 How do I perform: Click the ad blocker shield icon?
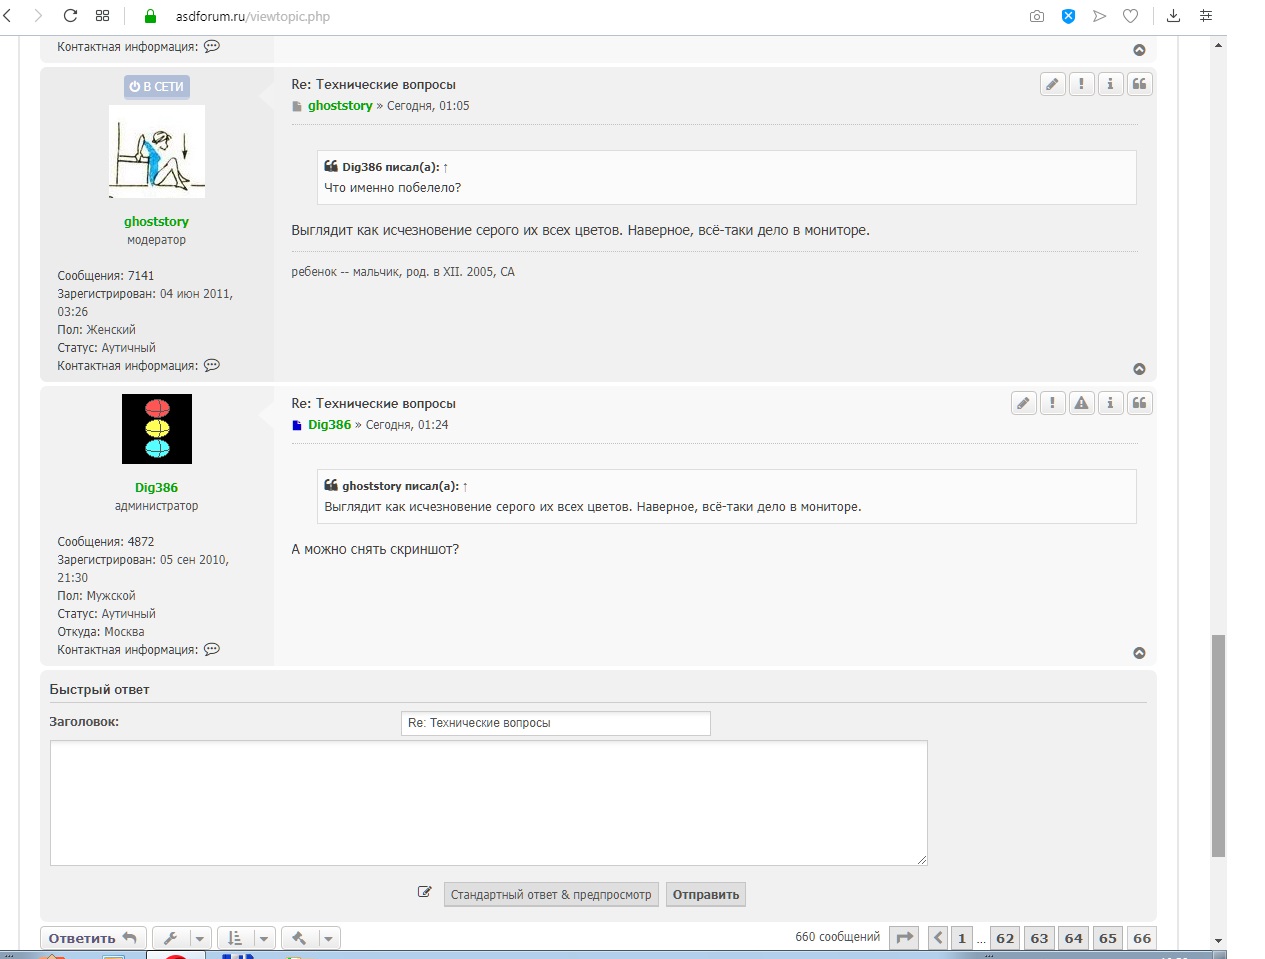click(1068, 16)
